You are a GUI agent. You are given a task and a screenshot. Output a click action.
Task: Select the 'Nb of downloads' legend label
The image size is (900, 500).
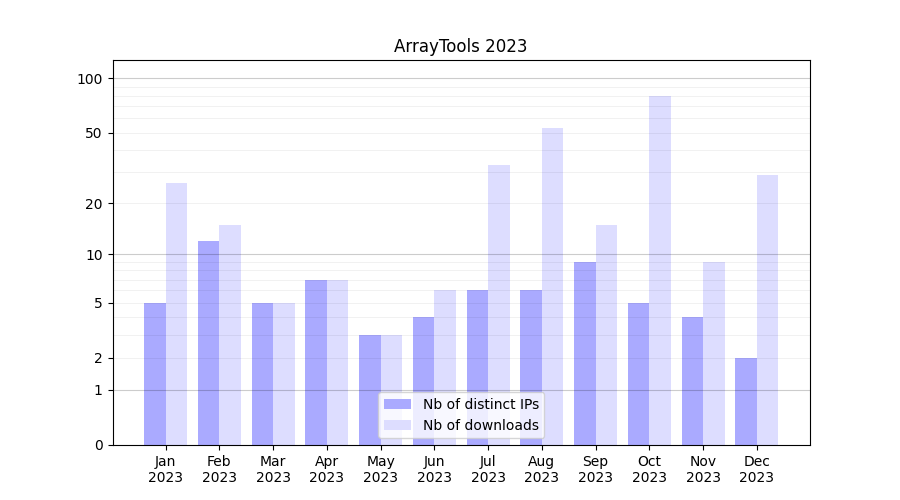pos(480,425)
